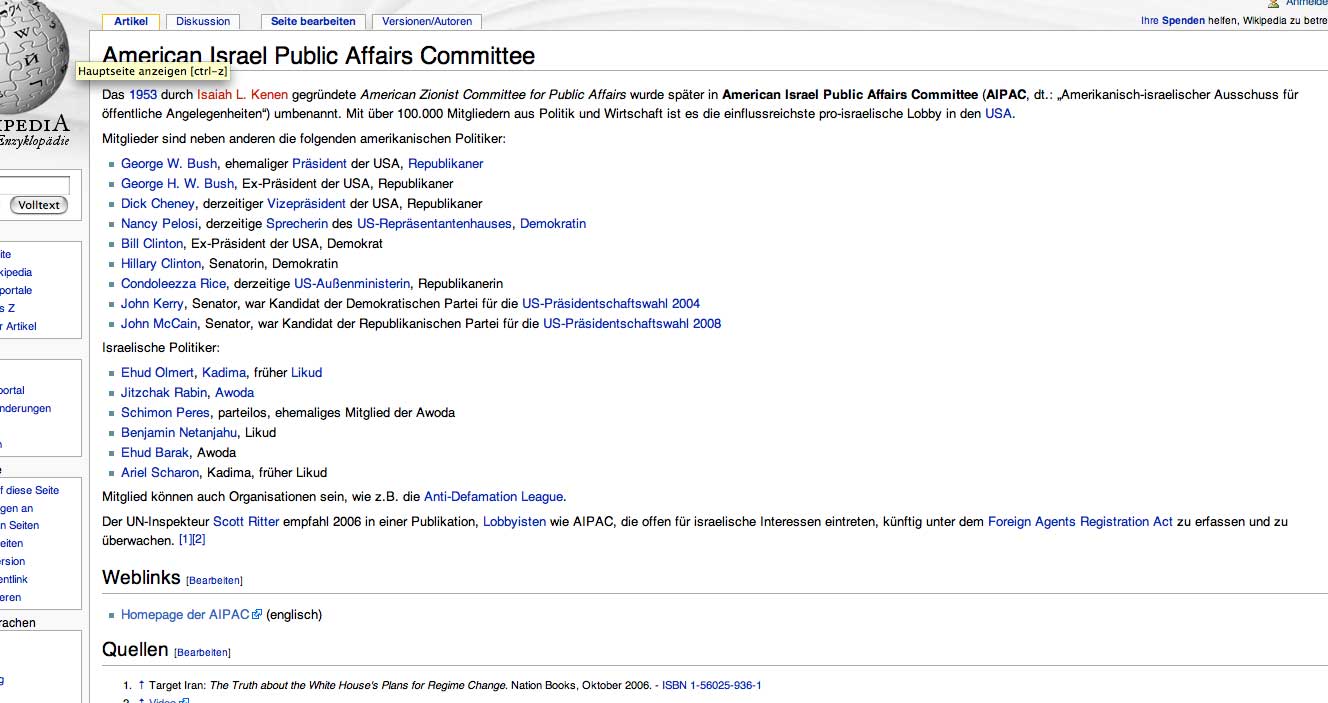Viewport: 1328px width, 703px height.
Task: Open the Versionen/Autoren tab
Action: point(426,21)
